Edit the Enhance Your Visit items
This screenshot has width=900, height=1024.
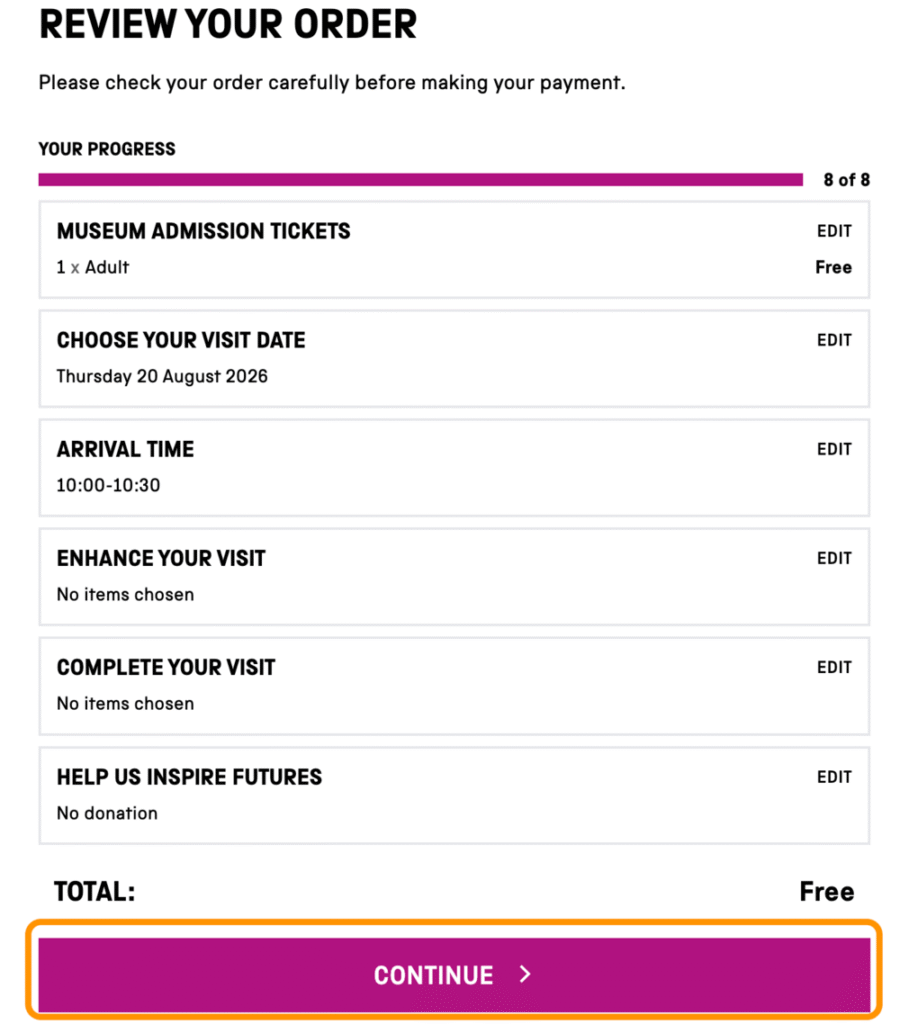coord(834,558)
